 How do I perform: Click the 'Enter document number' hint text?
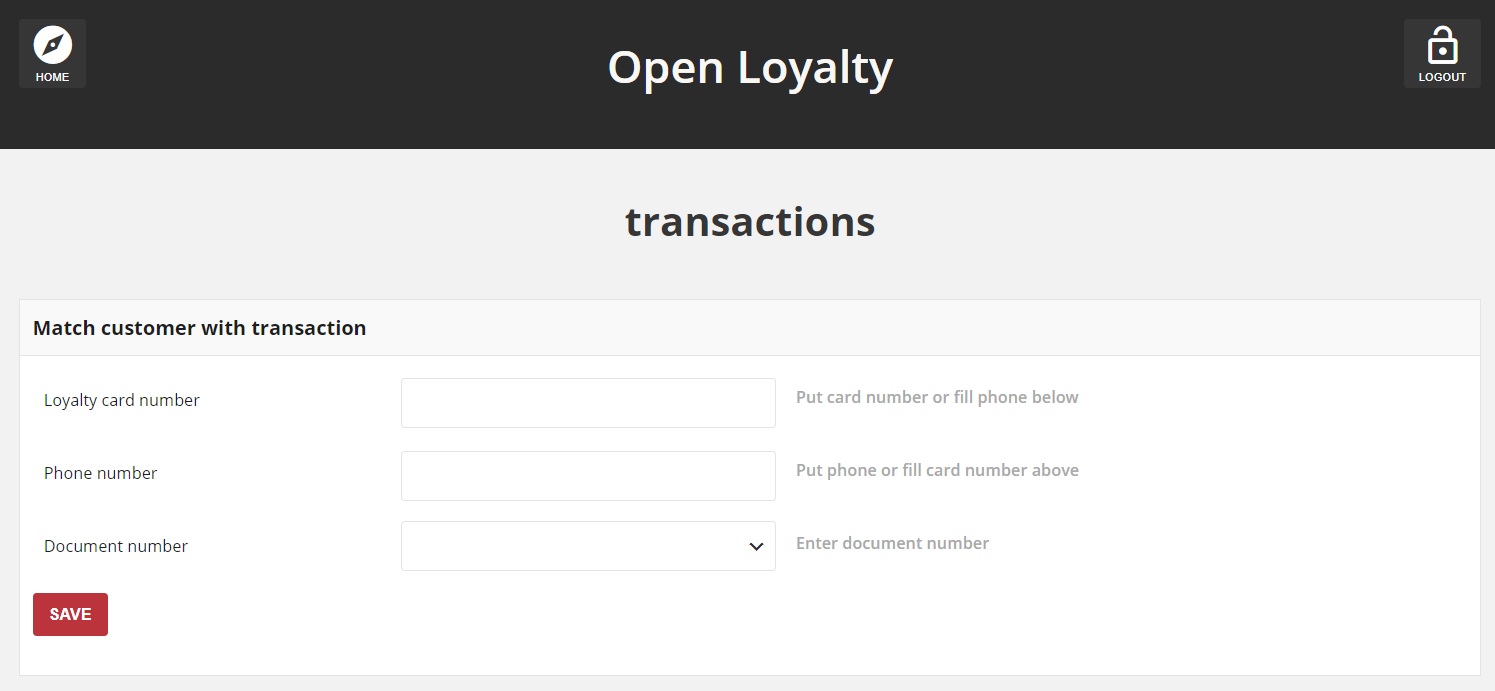(x=892, y=543)
